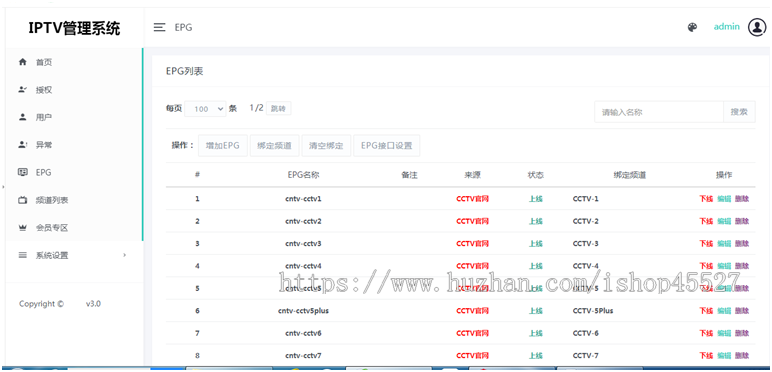Click 下线 for cntv-cctv2 row
The height and width of the screenshot is (372, 772).
[x=706, y=221]
